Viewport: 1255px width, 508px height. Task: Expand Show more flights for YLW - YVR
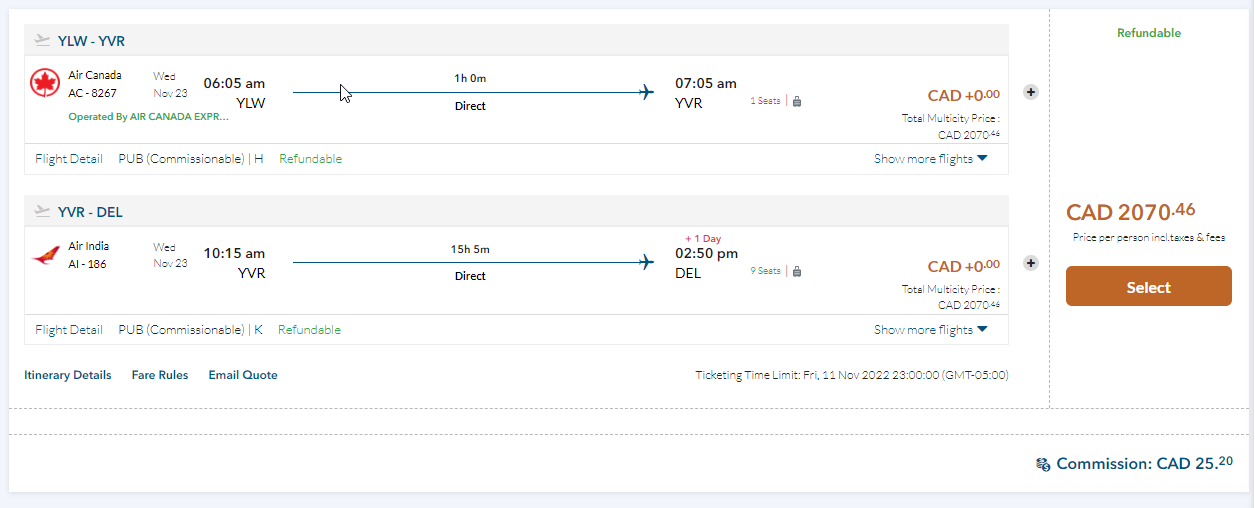pos(930,159)
